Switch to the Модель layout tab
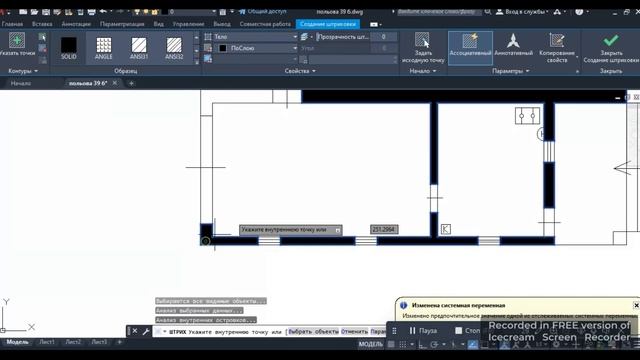 [18, 342]
